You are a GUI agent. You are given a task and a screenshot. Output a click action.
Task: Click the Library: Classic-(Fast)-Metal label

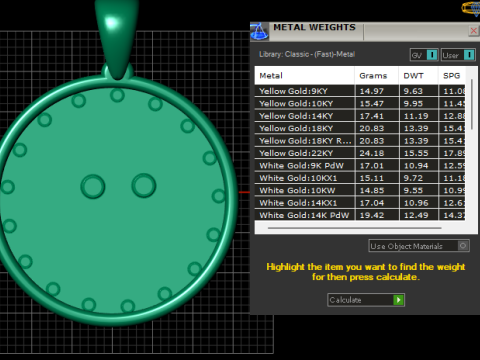[307, 54]
